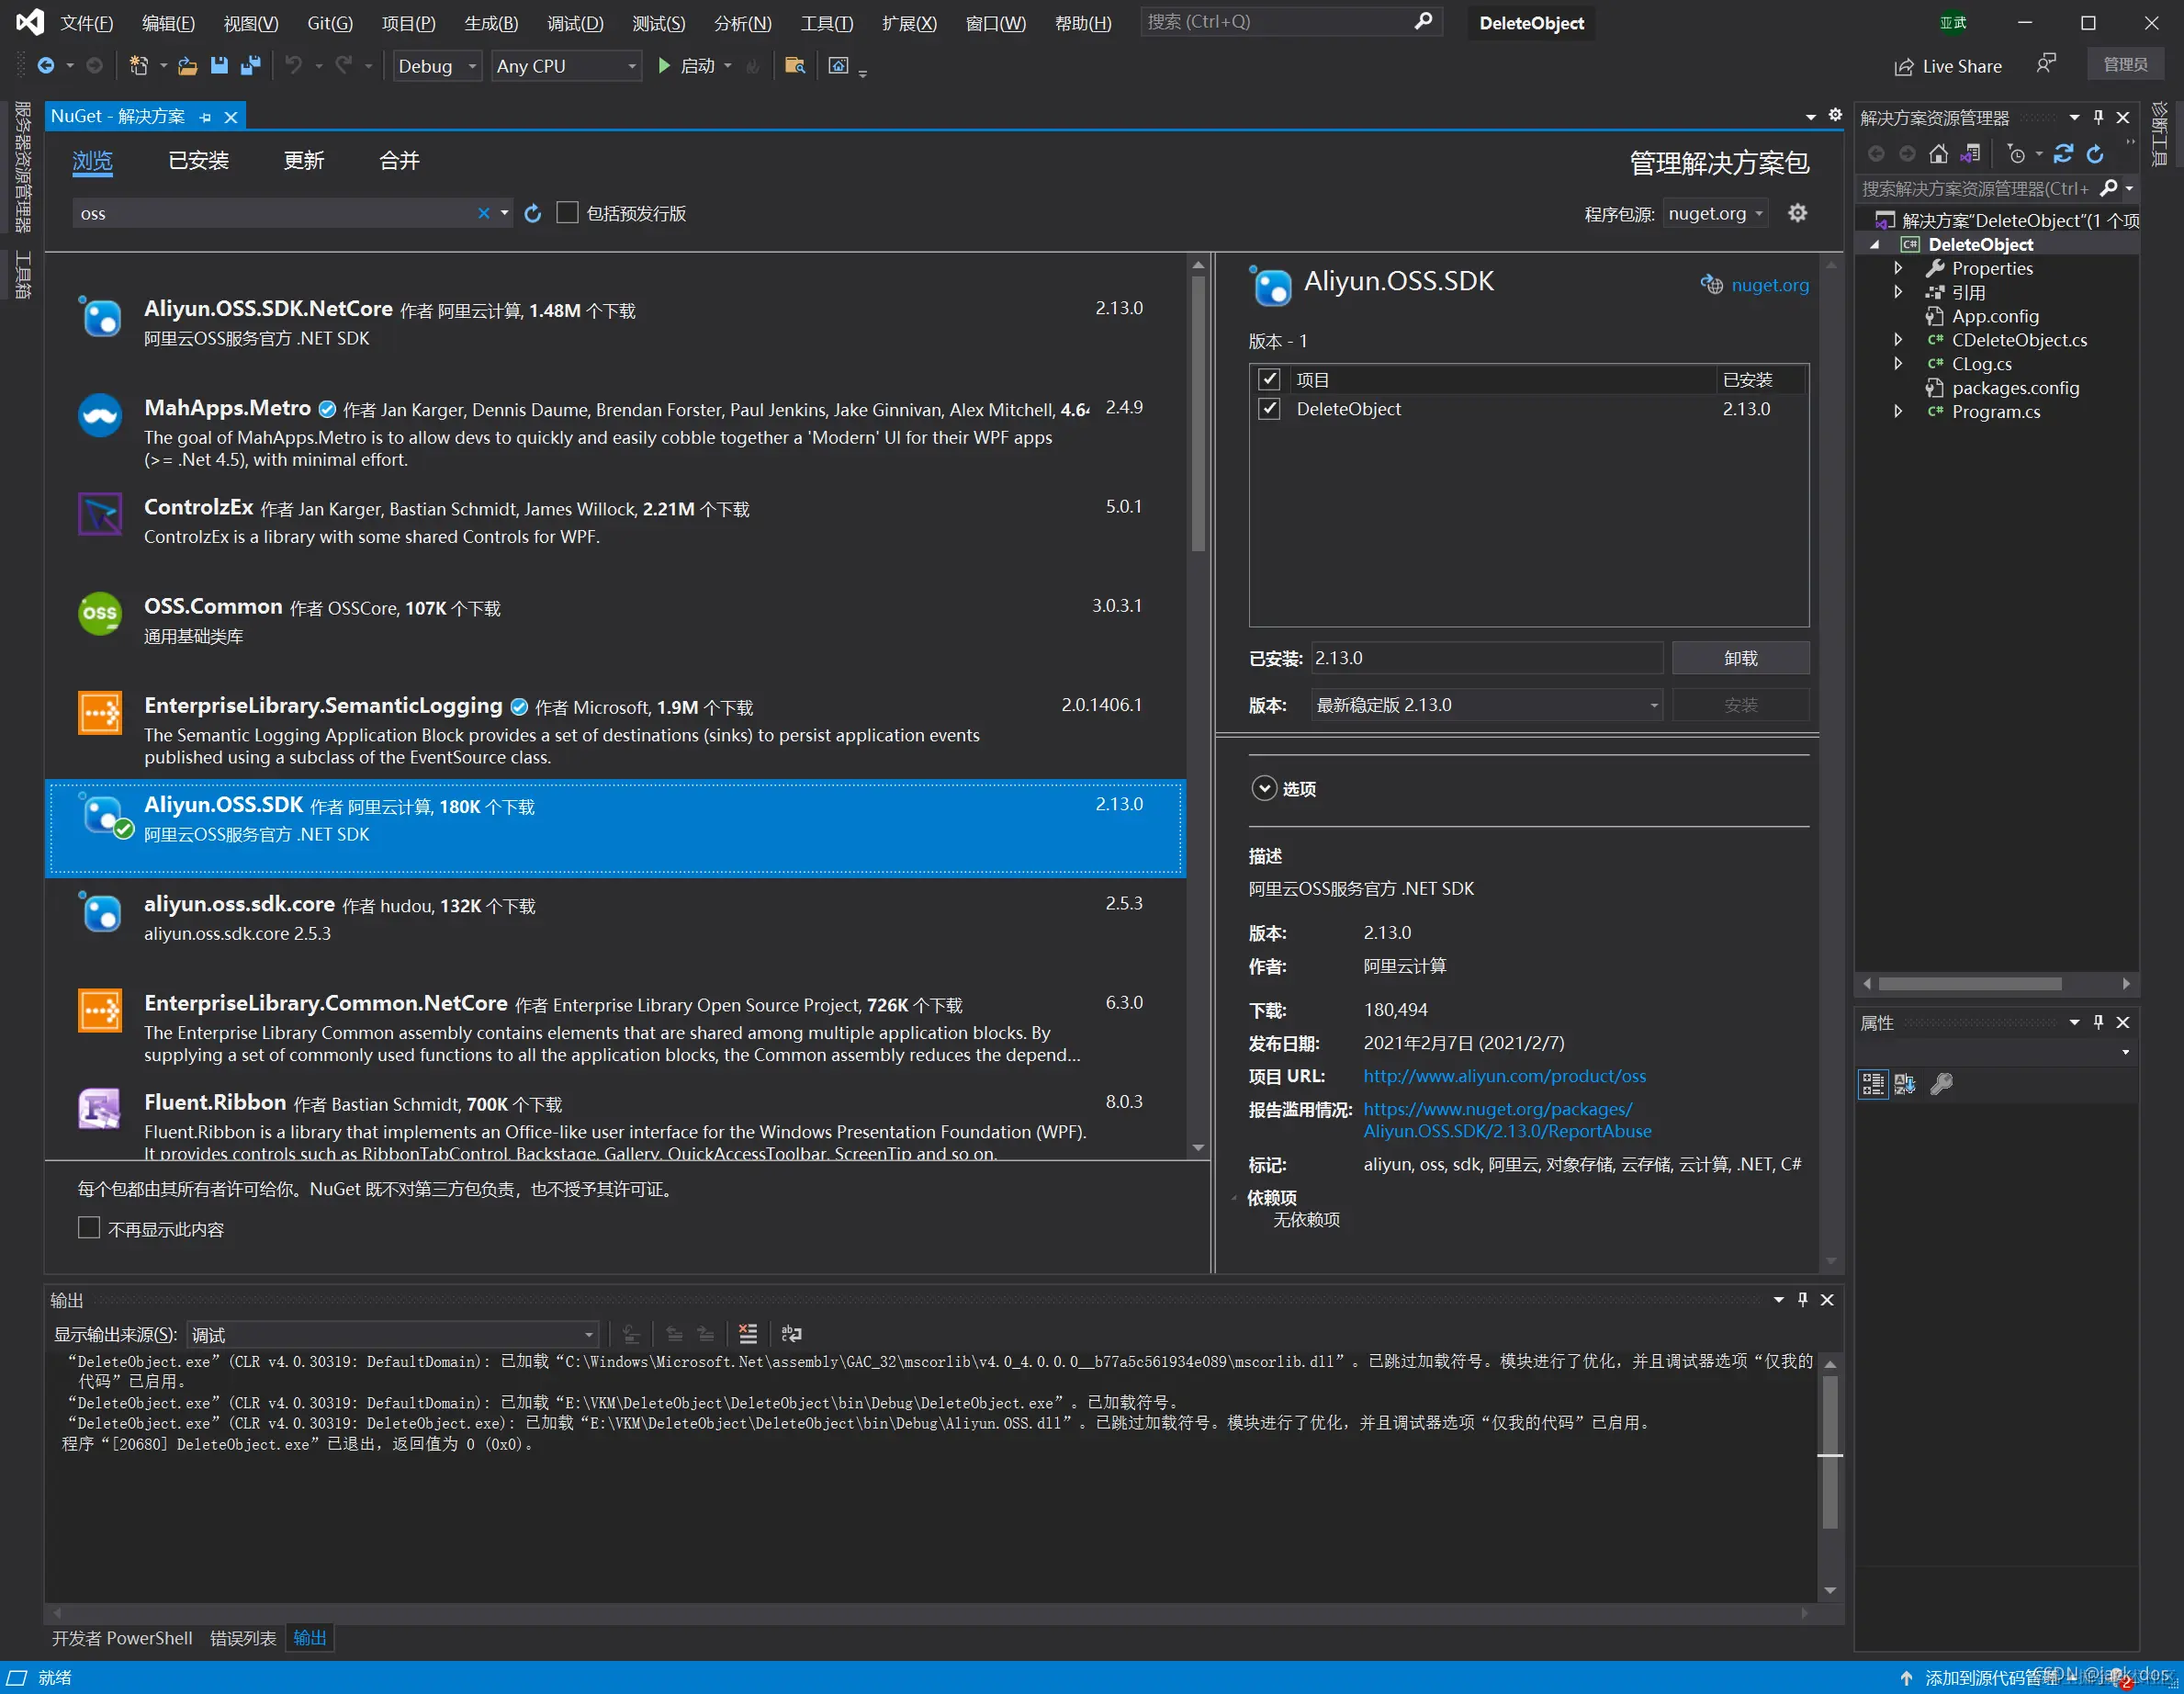Click the Save All toolbar icon
Screen dimensions: 2184x1694
[250, 66]
